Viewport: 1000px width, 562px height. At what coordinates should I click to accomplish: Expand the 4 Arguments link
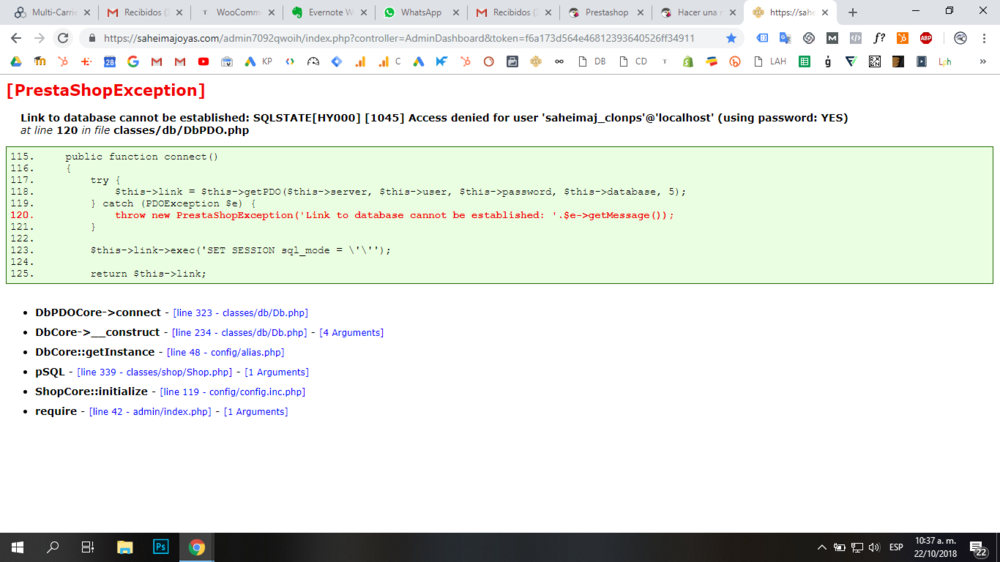click(x=351, y=332)
